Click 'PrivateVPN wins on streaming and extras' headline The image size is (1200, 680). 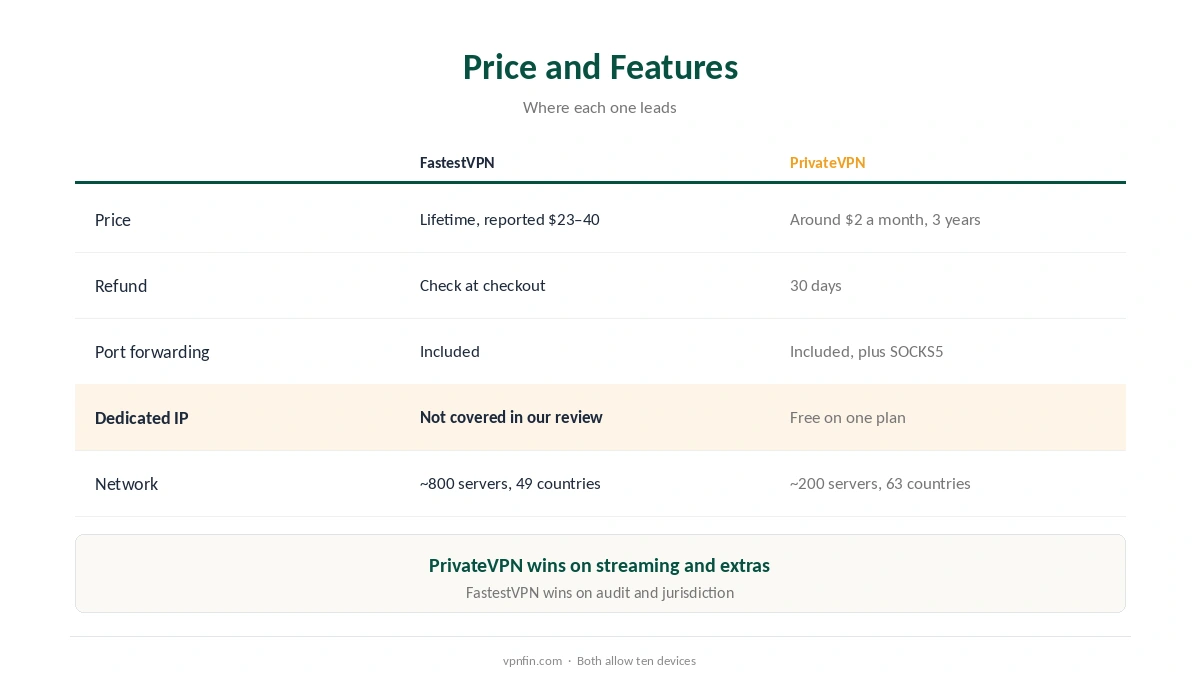[600, 566]
